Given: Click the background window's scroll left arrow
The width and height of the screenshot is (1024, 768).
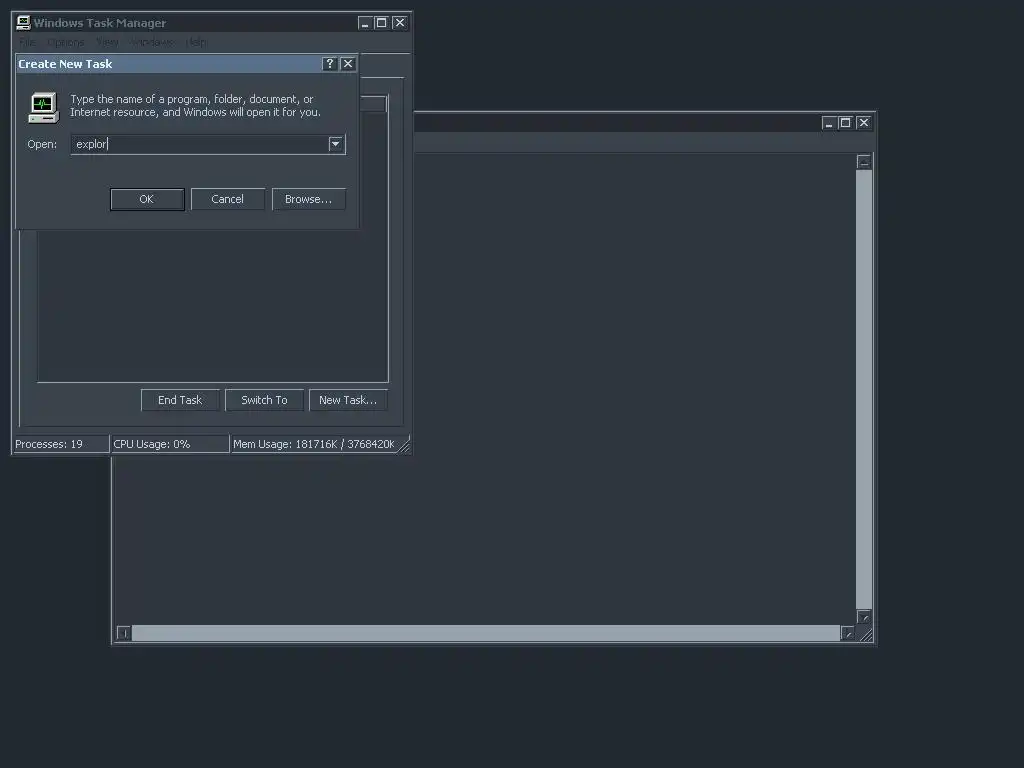Looking at the screenshot, I should point(124,633).
